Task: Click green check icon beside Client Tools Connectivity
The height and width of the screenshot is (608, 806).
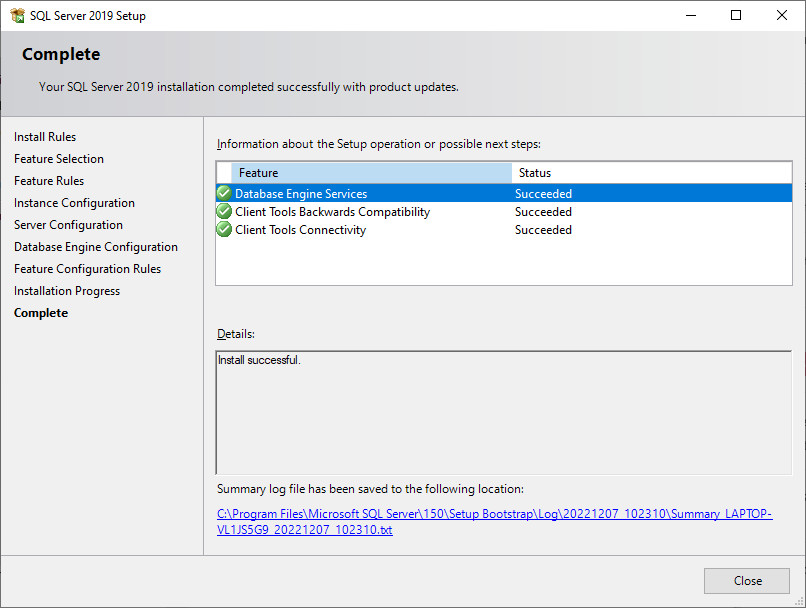Action: point(224,229)
